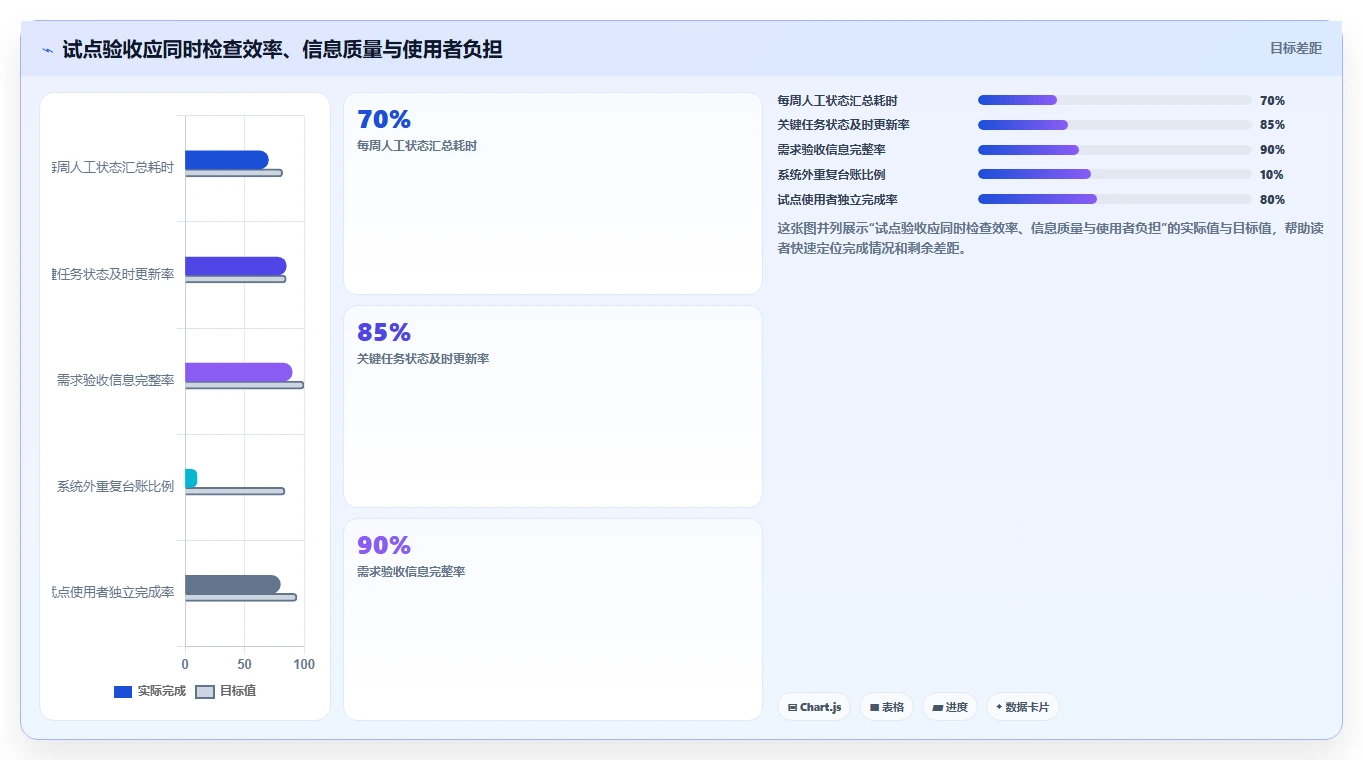Click the lightning icon beside the title
The height and width of the screenshot is (760, 1363).
pyautogui.click(x=47, y=50)
